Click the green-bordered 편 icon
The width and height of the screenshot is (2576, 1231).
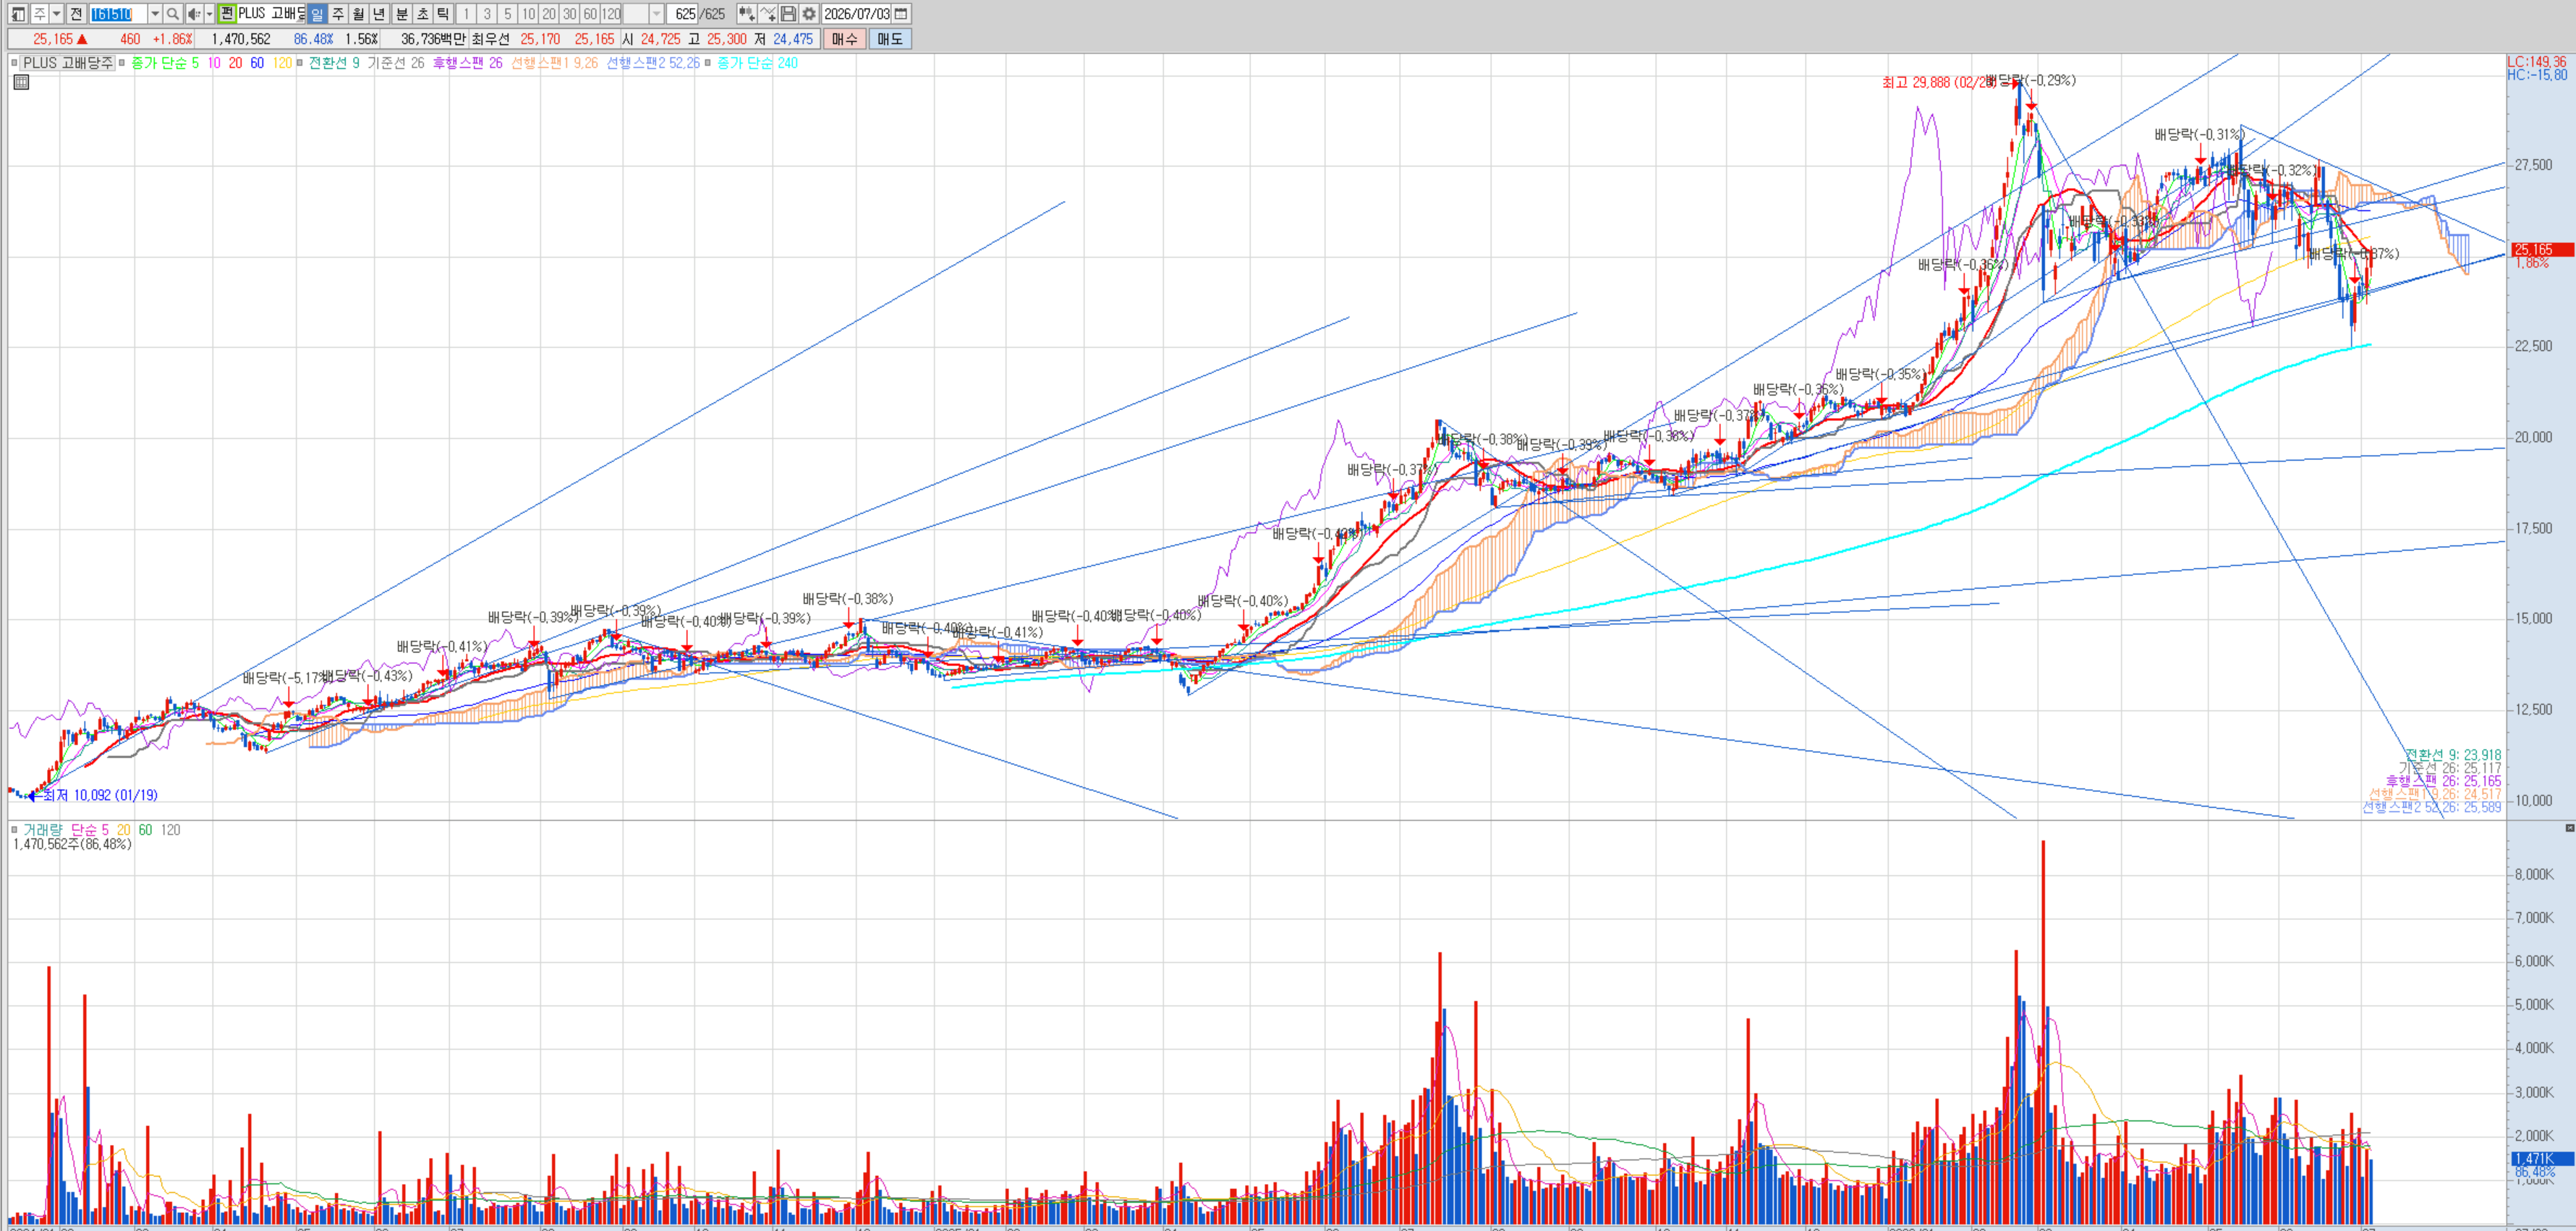point(226,14)
